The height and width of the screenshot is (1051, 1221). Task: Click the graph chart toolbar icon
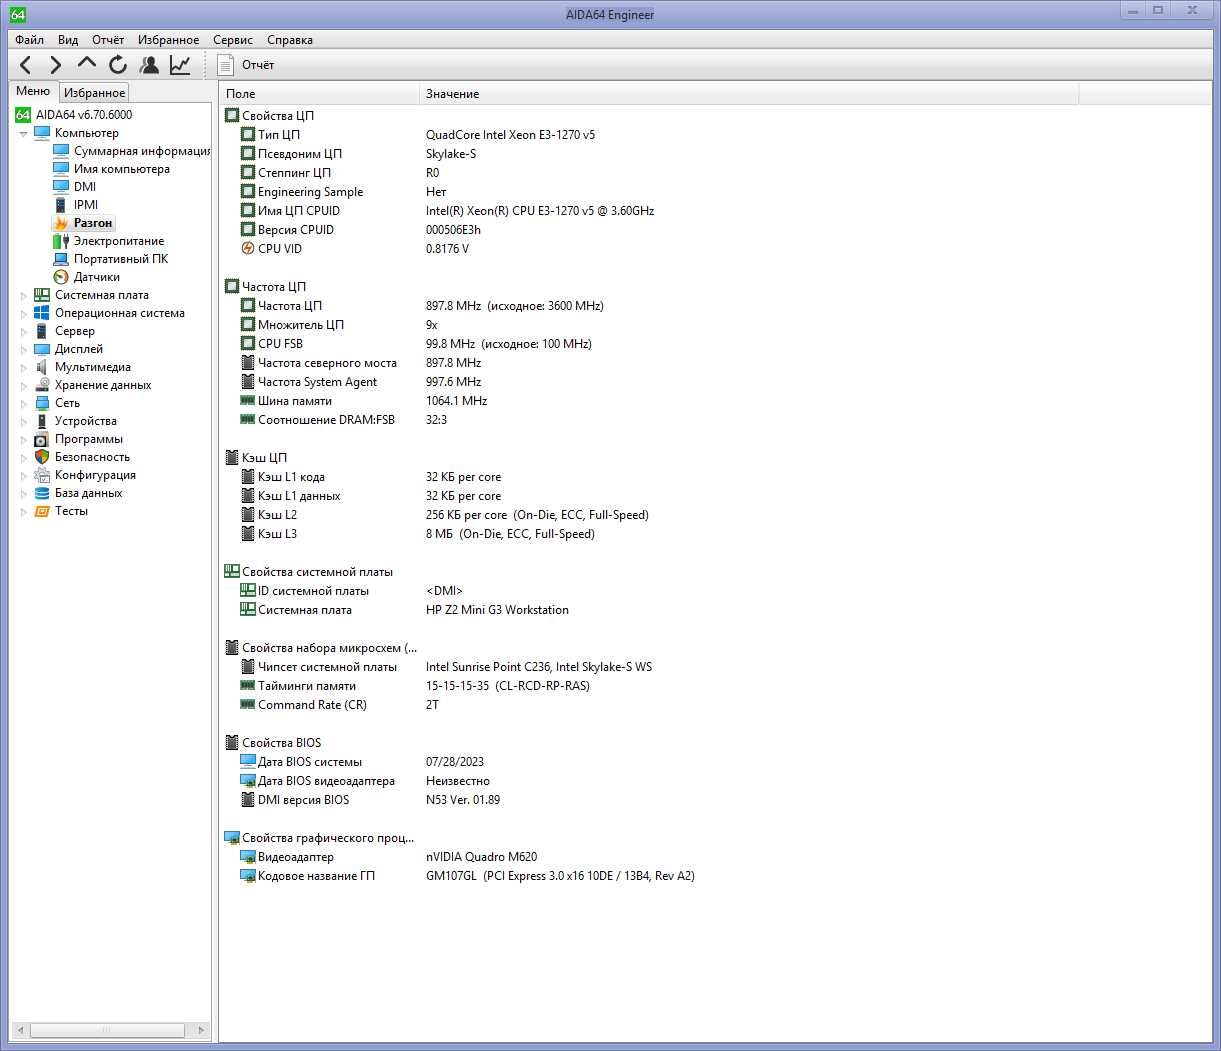pos(180,65)
